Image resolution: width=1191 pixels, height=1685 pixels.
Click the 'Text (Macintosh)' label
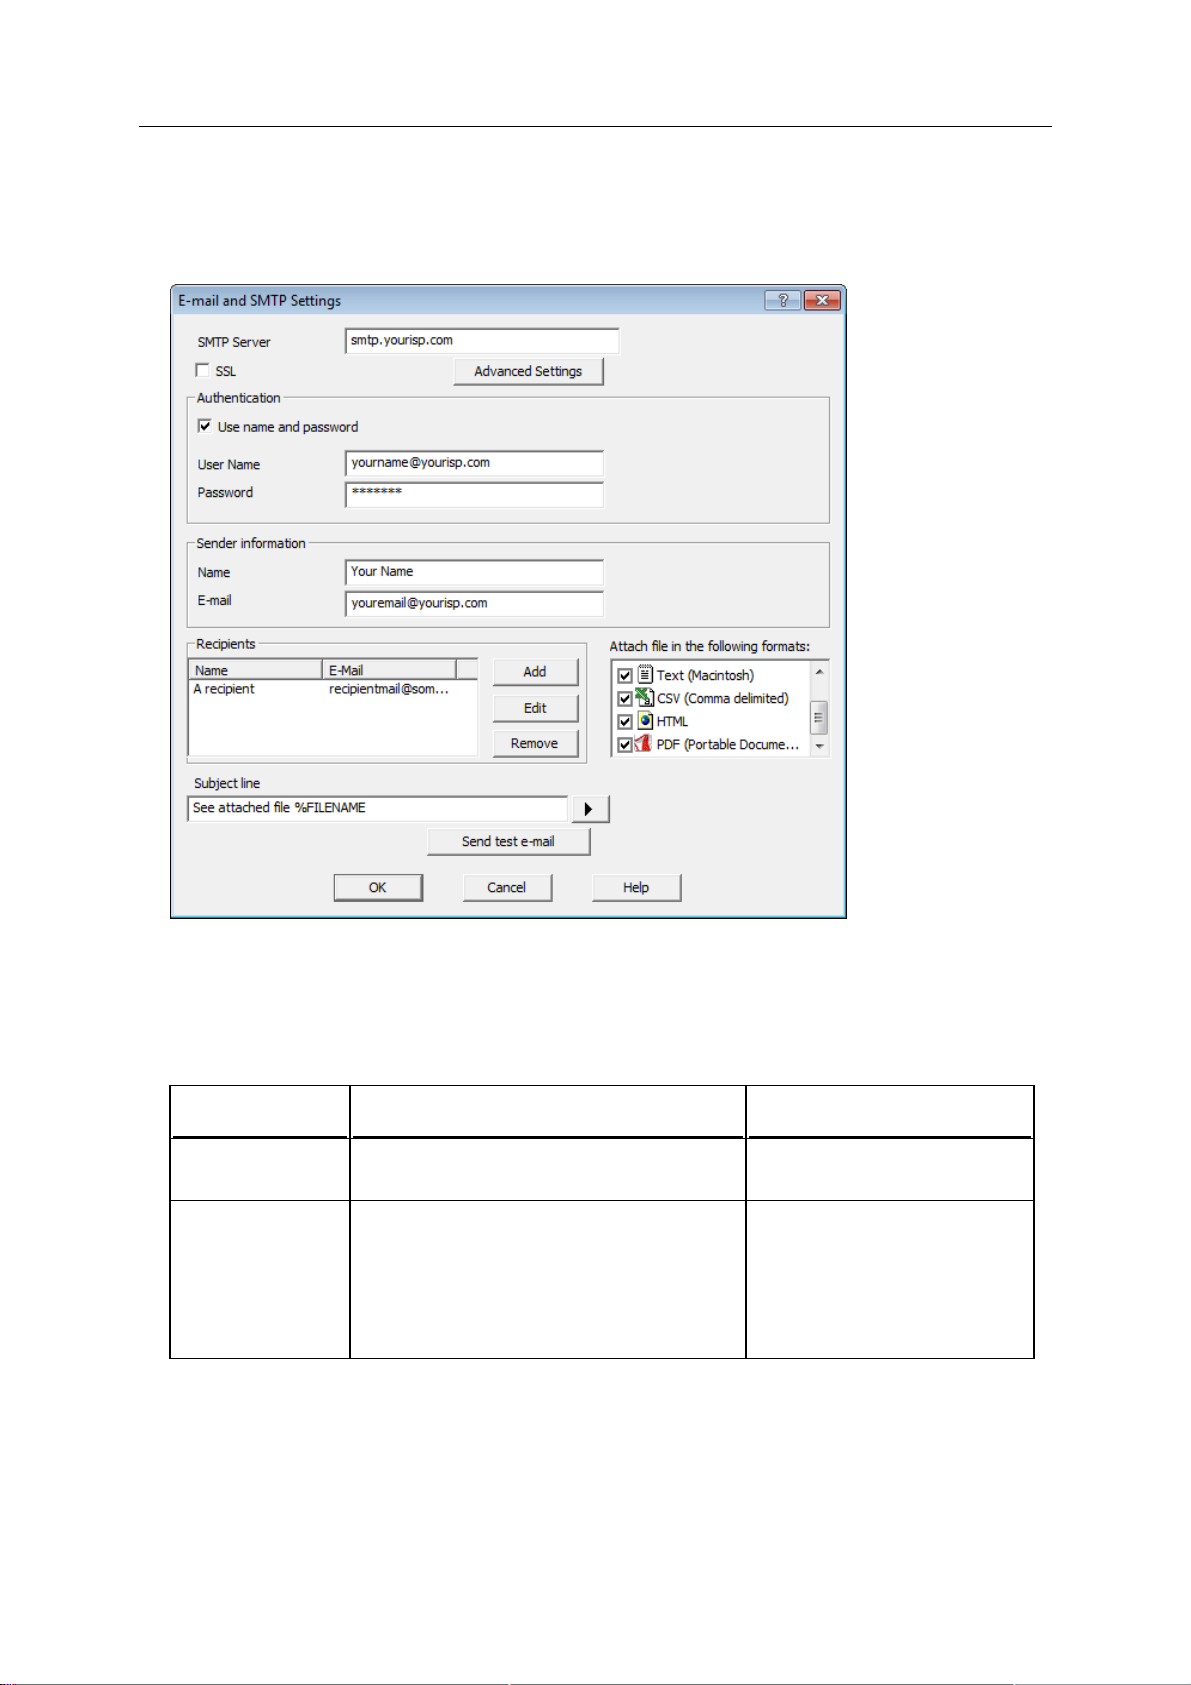pos(705,676)
